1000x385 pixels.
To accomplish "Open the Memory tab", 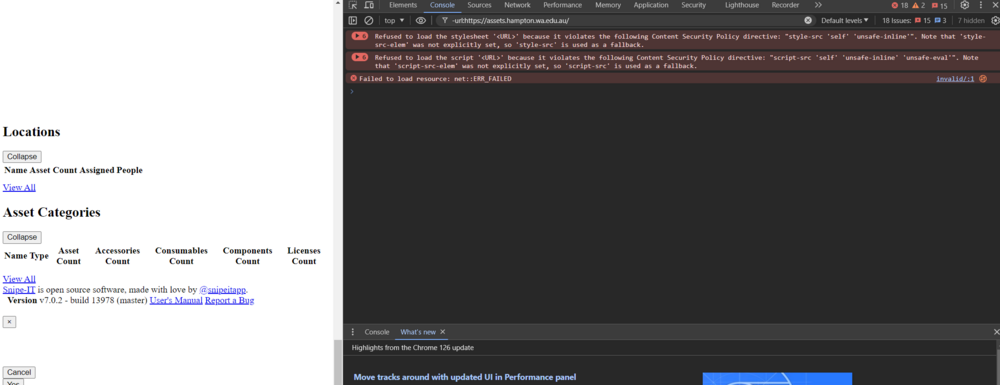I will pyautogui.click(x=608, y=5).
